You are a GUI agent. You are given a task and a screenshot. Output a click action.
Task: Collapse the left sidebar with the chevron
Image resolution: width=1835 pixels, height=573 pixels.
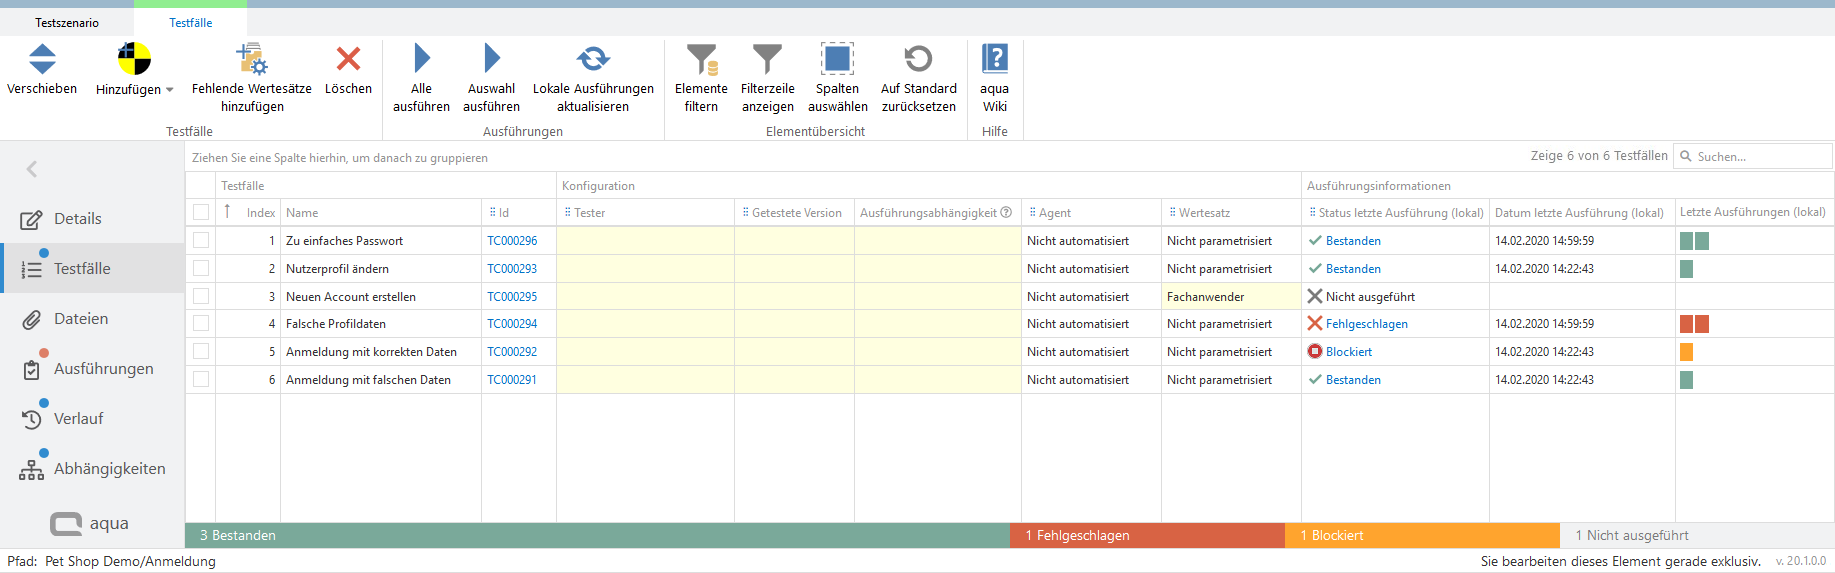pos(32,169)
